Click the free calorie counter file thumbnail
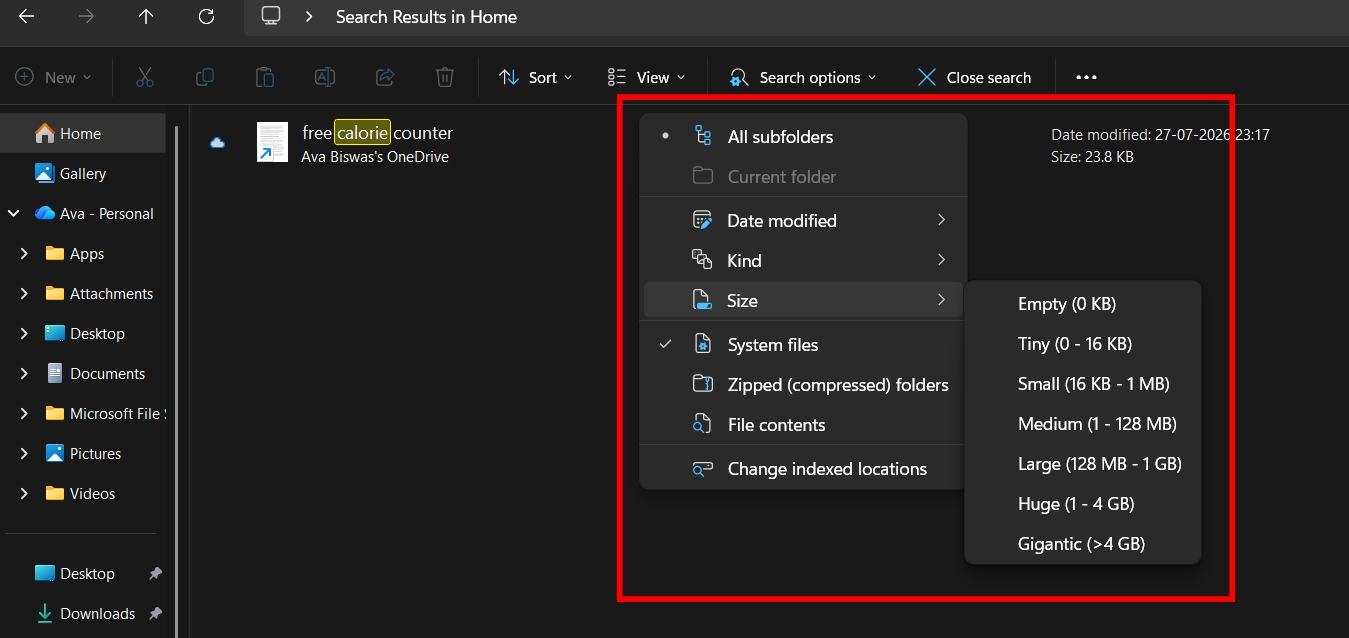Image resolution: width=1349 pixels, height=638 pixels. click(272, 142)
